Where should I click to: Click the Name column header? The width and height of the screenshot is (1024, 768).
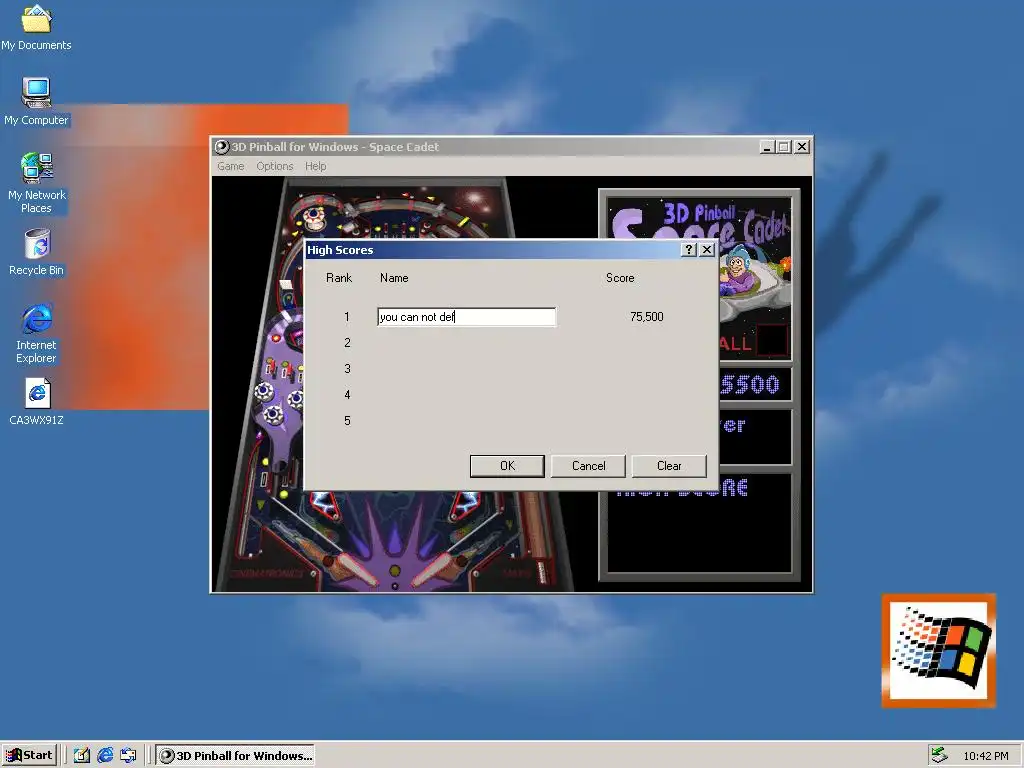click(394, 278)
